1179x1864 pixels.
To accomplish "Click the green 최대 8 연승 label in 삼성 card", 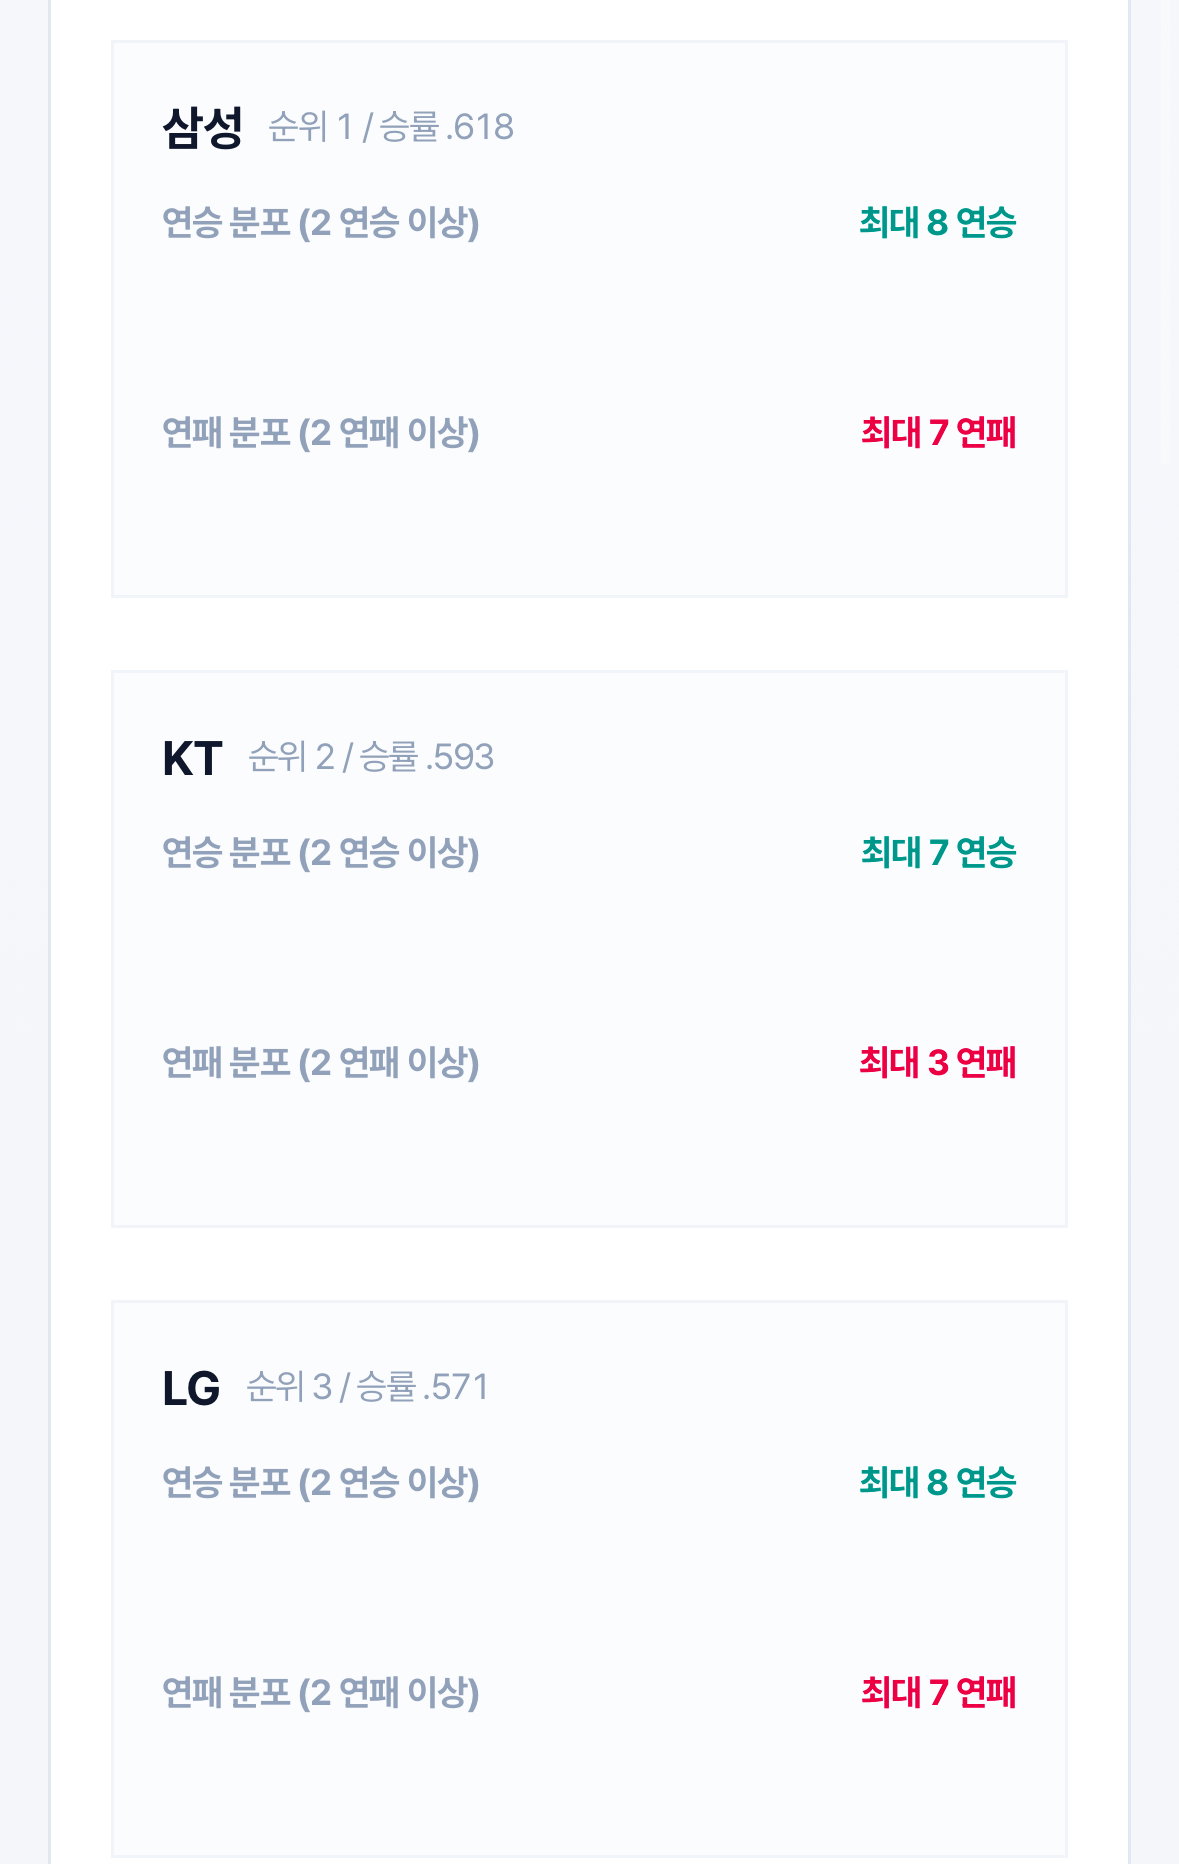I will [x=938, y=222].
